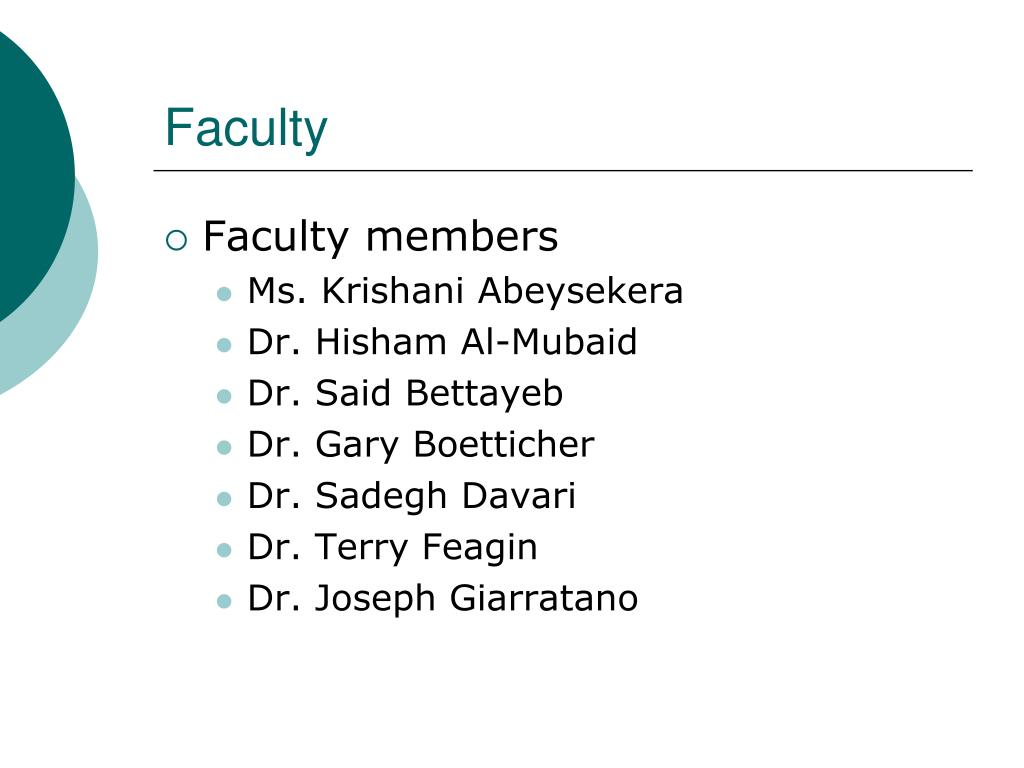Click Ms. Krishani Abeysekera name
This screenshot has height=768, width=1024.
pyautogui.click(x=465, y=291)
